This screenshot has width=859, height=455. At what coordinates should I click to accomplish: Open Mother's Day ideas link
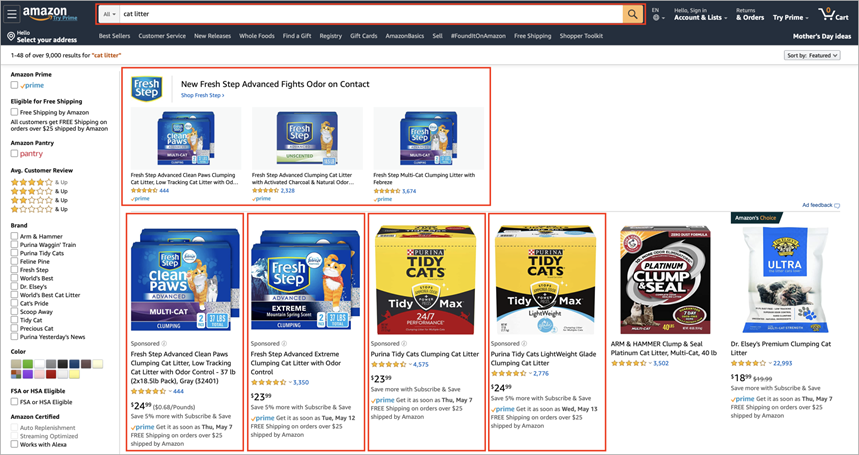pos(821,37)
